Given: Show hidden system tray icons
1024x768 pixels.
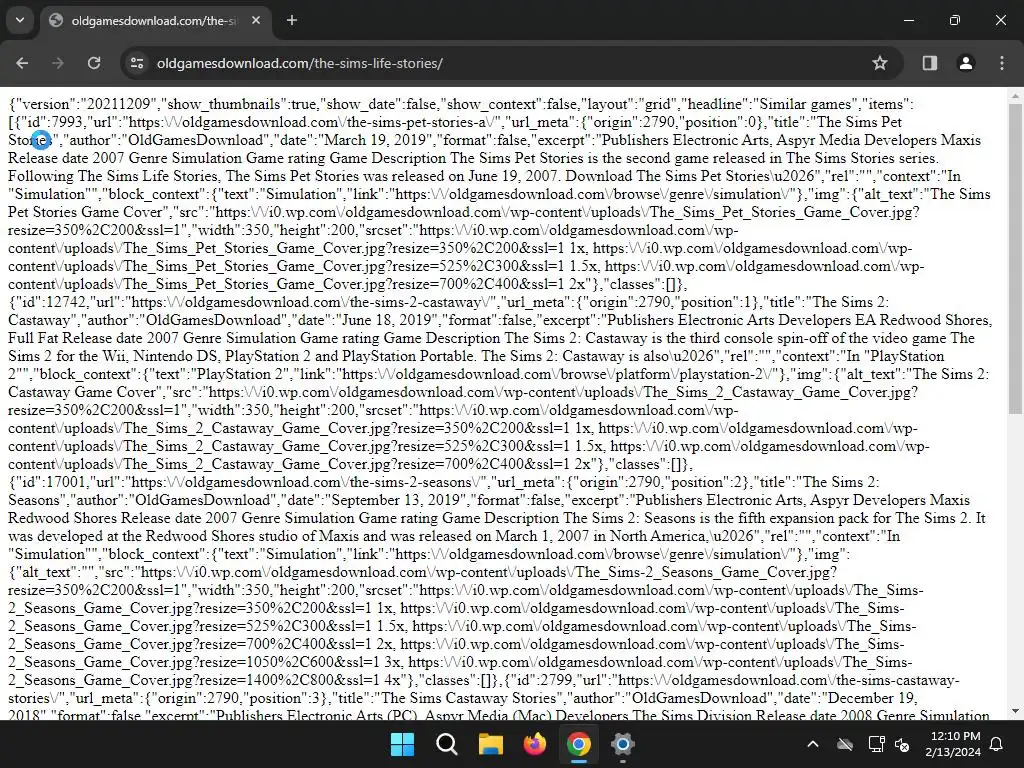Looking at the screenshot, I should click(813, 744).
